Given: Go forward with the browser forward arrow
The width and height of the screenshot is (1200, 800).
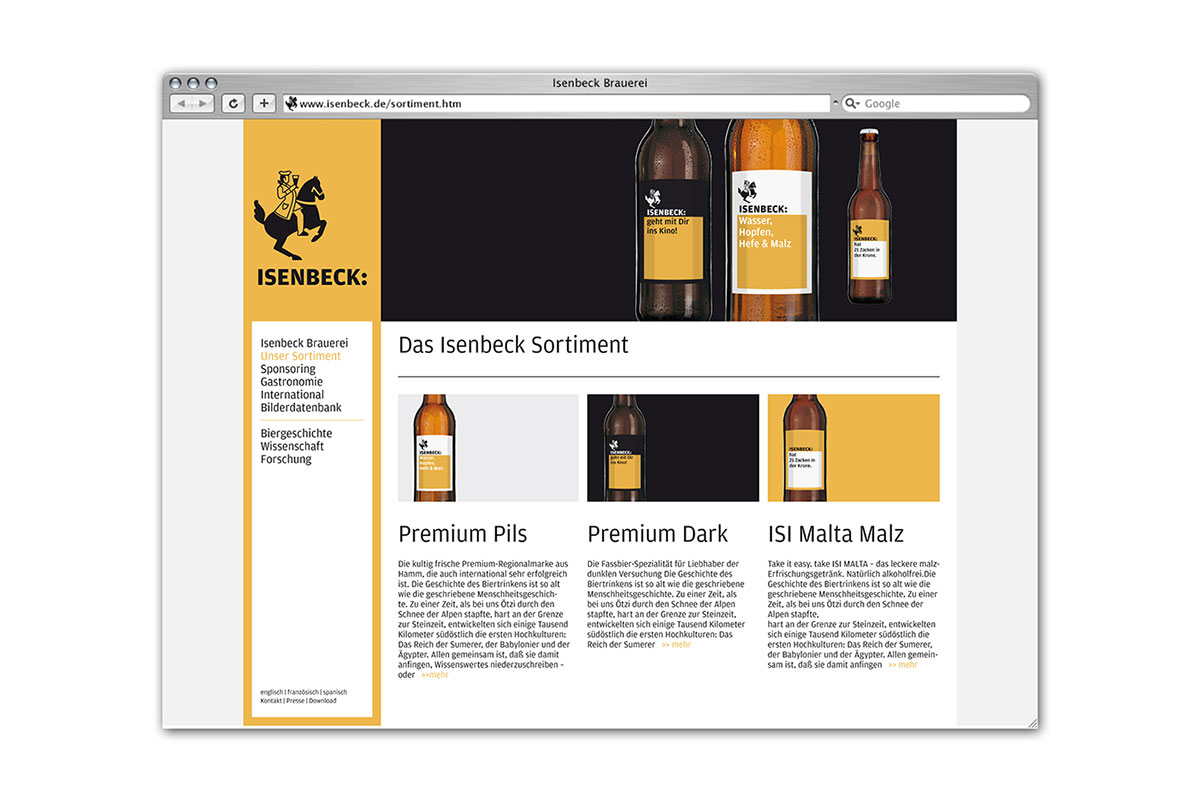Looking at the screenshot, I should point(203,103).
